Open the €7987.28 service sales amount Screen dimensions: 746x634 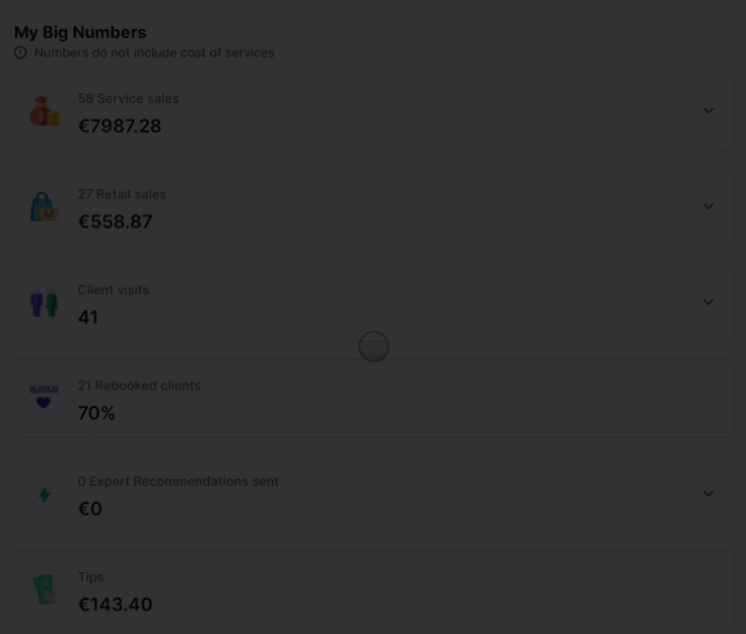[119, 126]
